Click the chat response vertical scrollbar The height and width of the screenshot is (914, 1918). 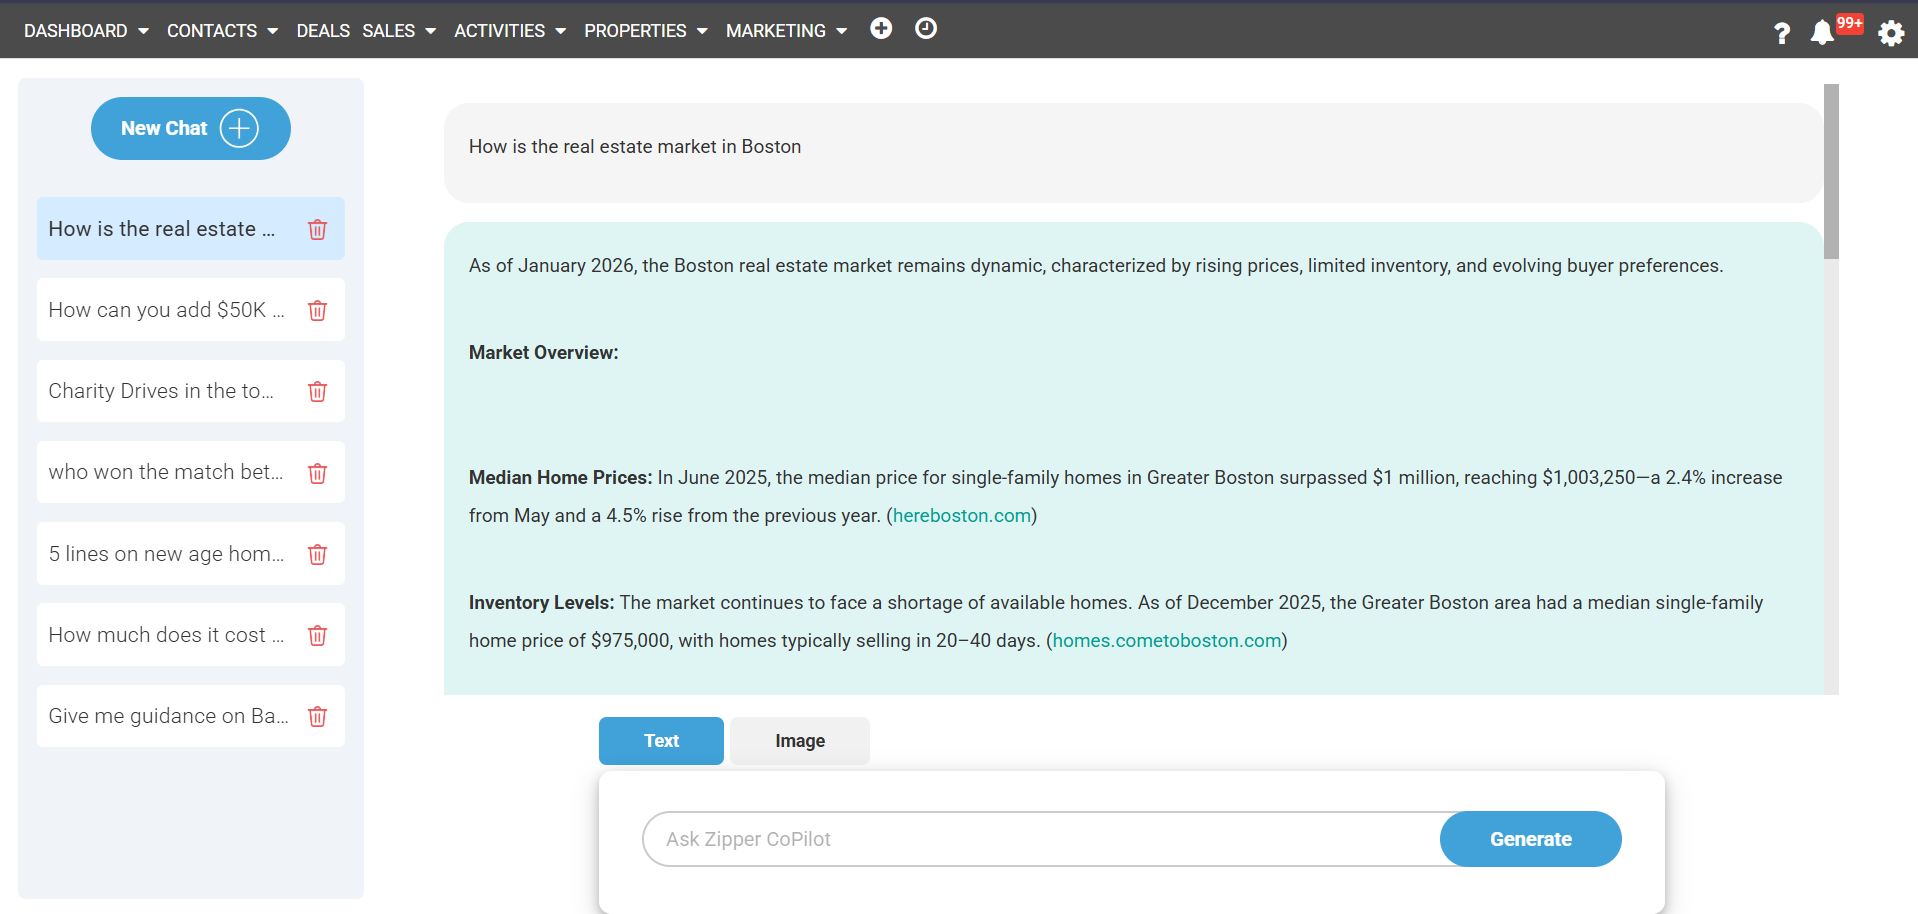(1830, 172)
